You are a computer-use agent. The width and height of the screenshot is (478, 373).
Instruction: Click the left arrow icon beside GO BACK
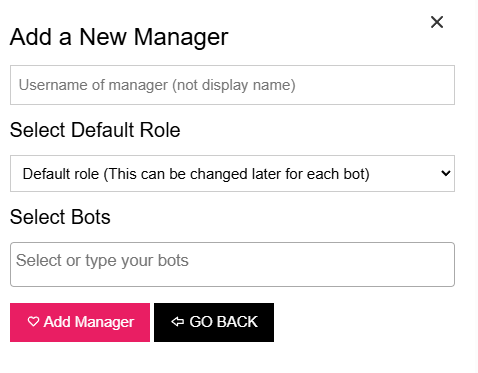click(177, 322)
